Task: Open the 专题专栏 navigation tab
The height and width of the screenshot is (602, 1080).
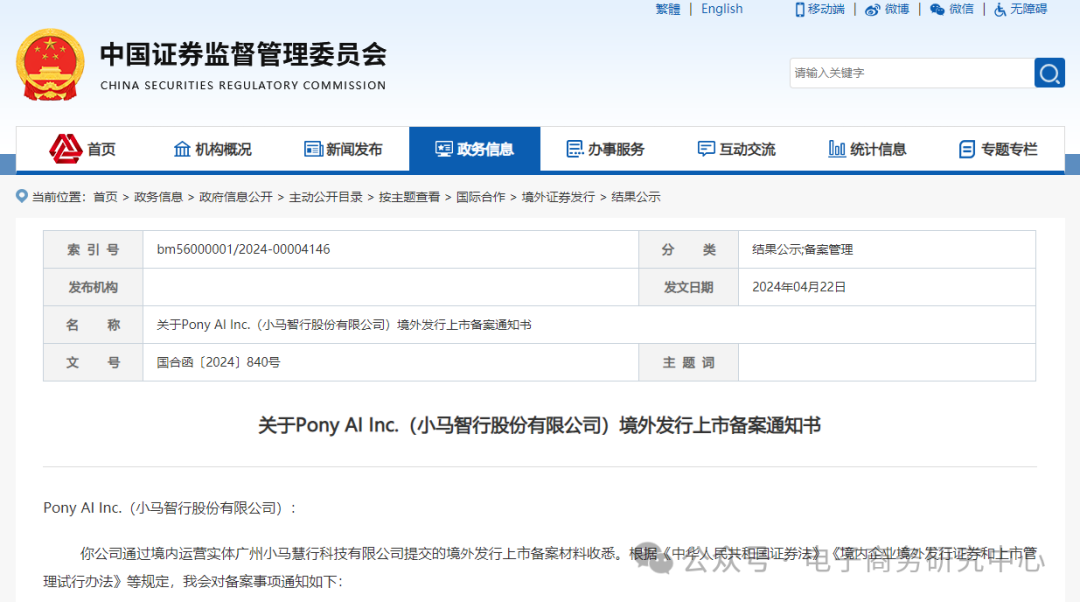Action: [1000, 148]
